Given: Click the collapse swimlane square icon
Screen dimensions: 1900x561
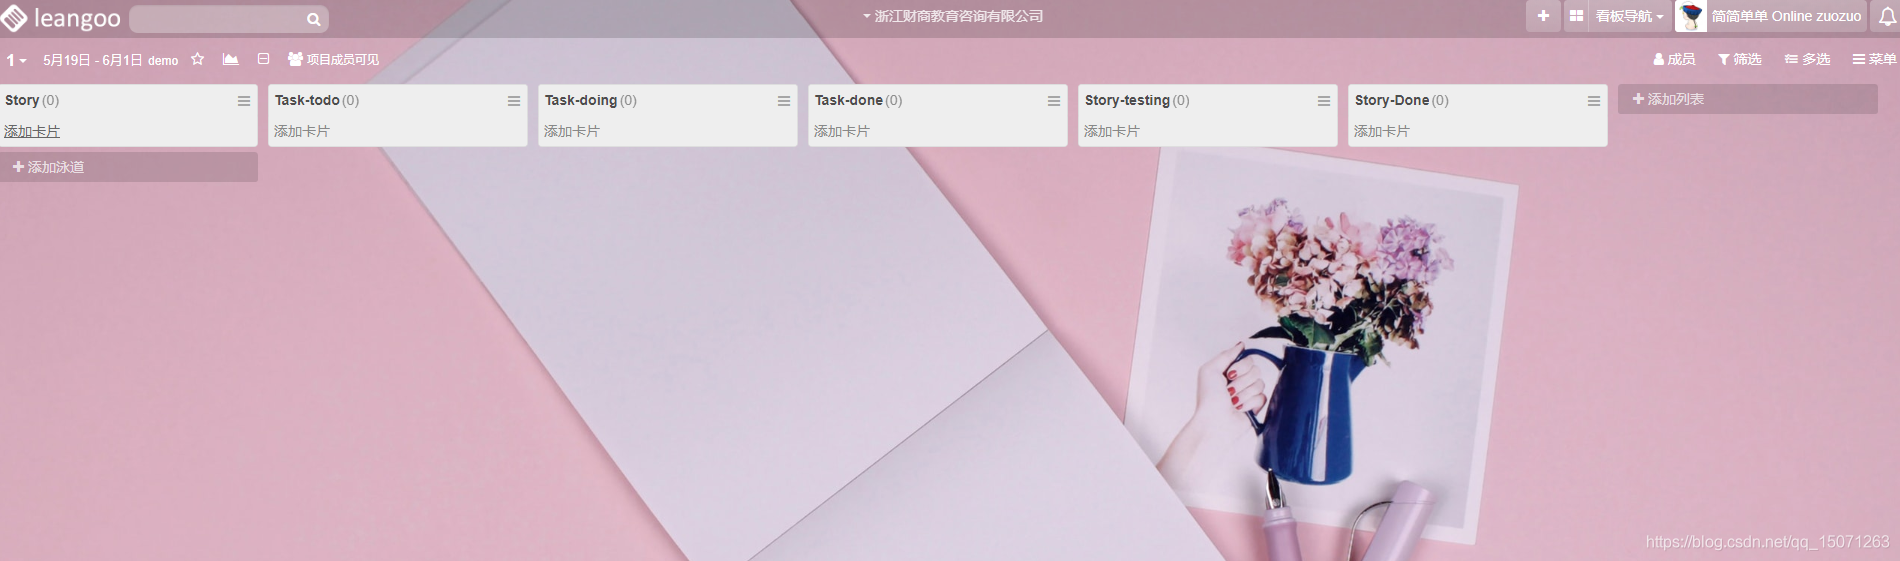Looking at the screenshot, I should (264, 59).
